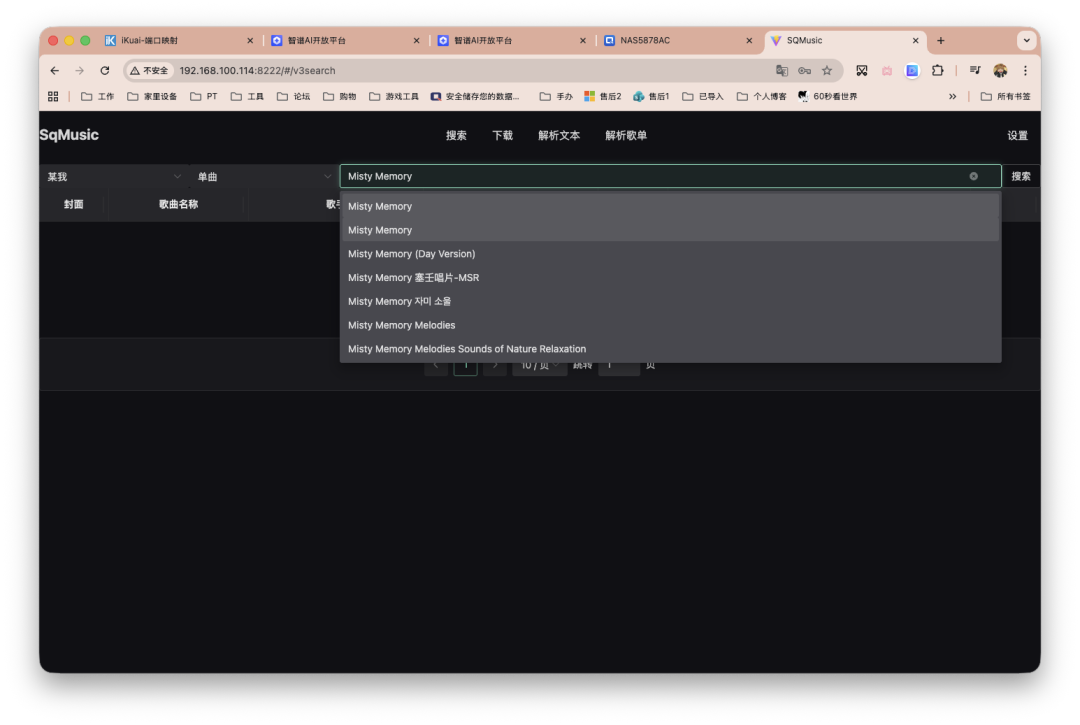Image resolution: width=1080 pixels, height=725 pixels.
Task: Click the 搜索 button beside the input
Action: pos(1020,176)
